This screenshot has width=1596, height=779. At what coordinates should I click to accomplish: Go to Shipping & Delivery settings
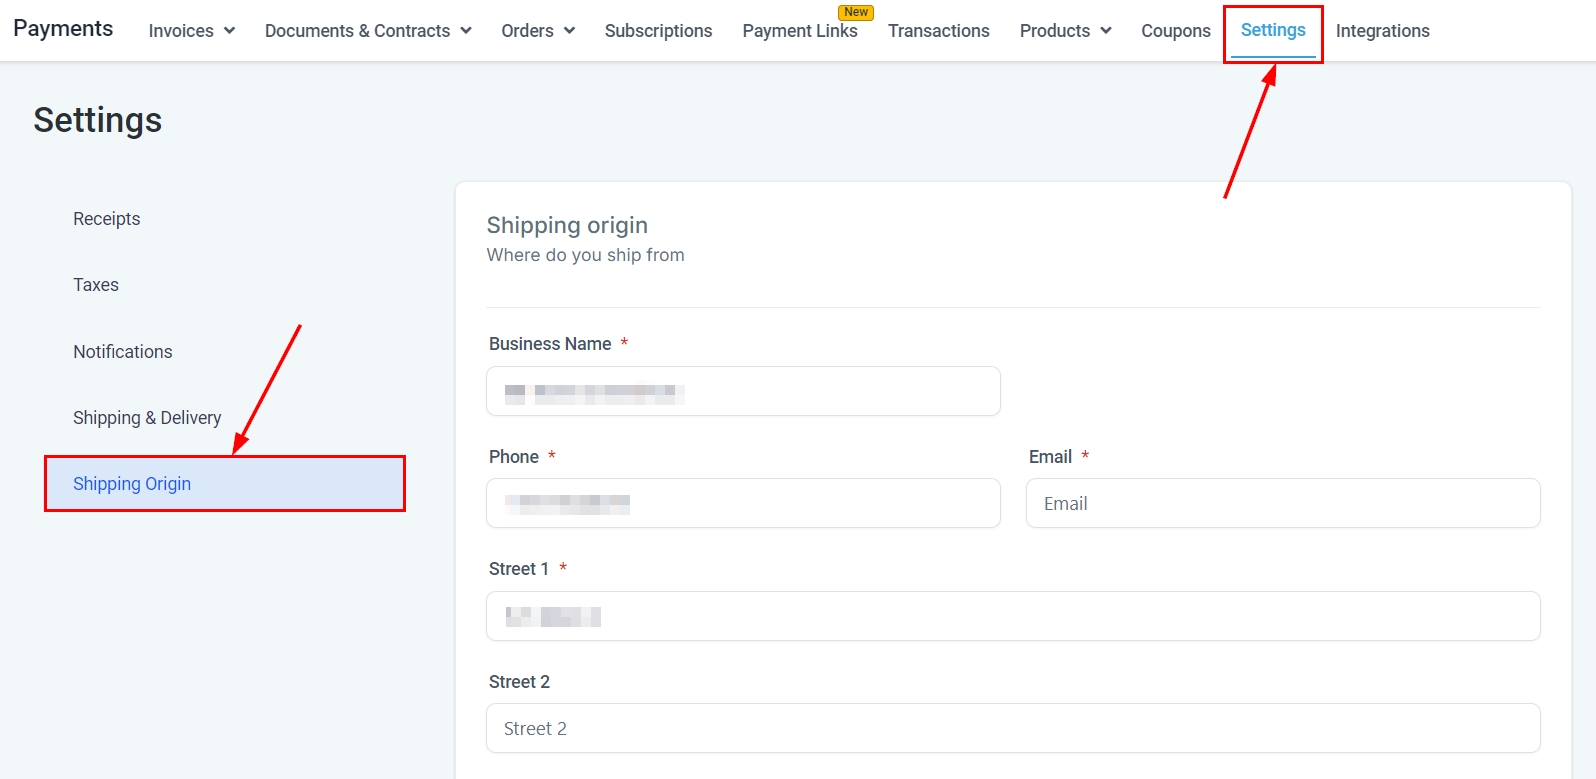click(x=147, y=418)
